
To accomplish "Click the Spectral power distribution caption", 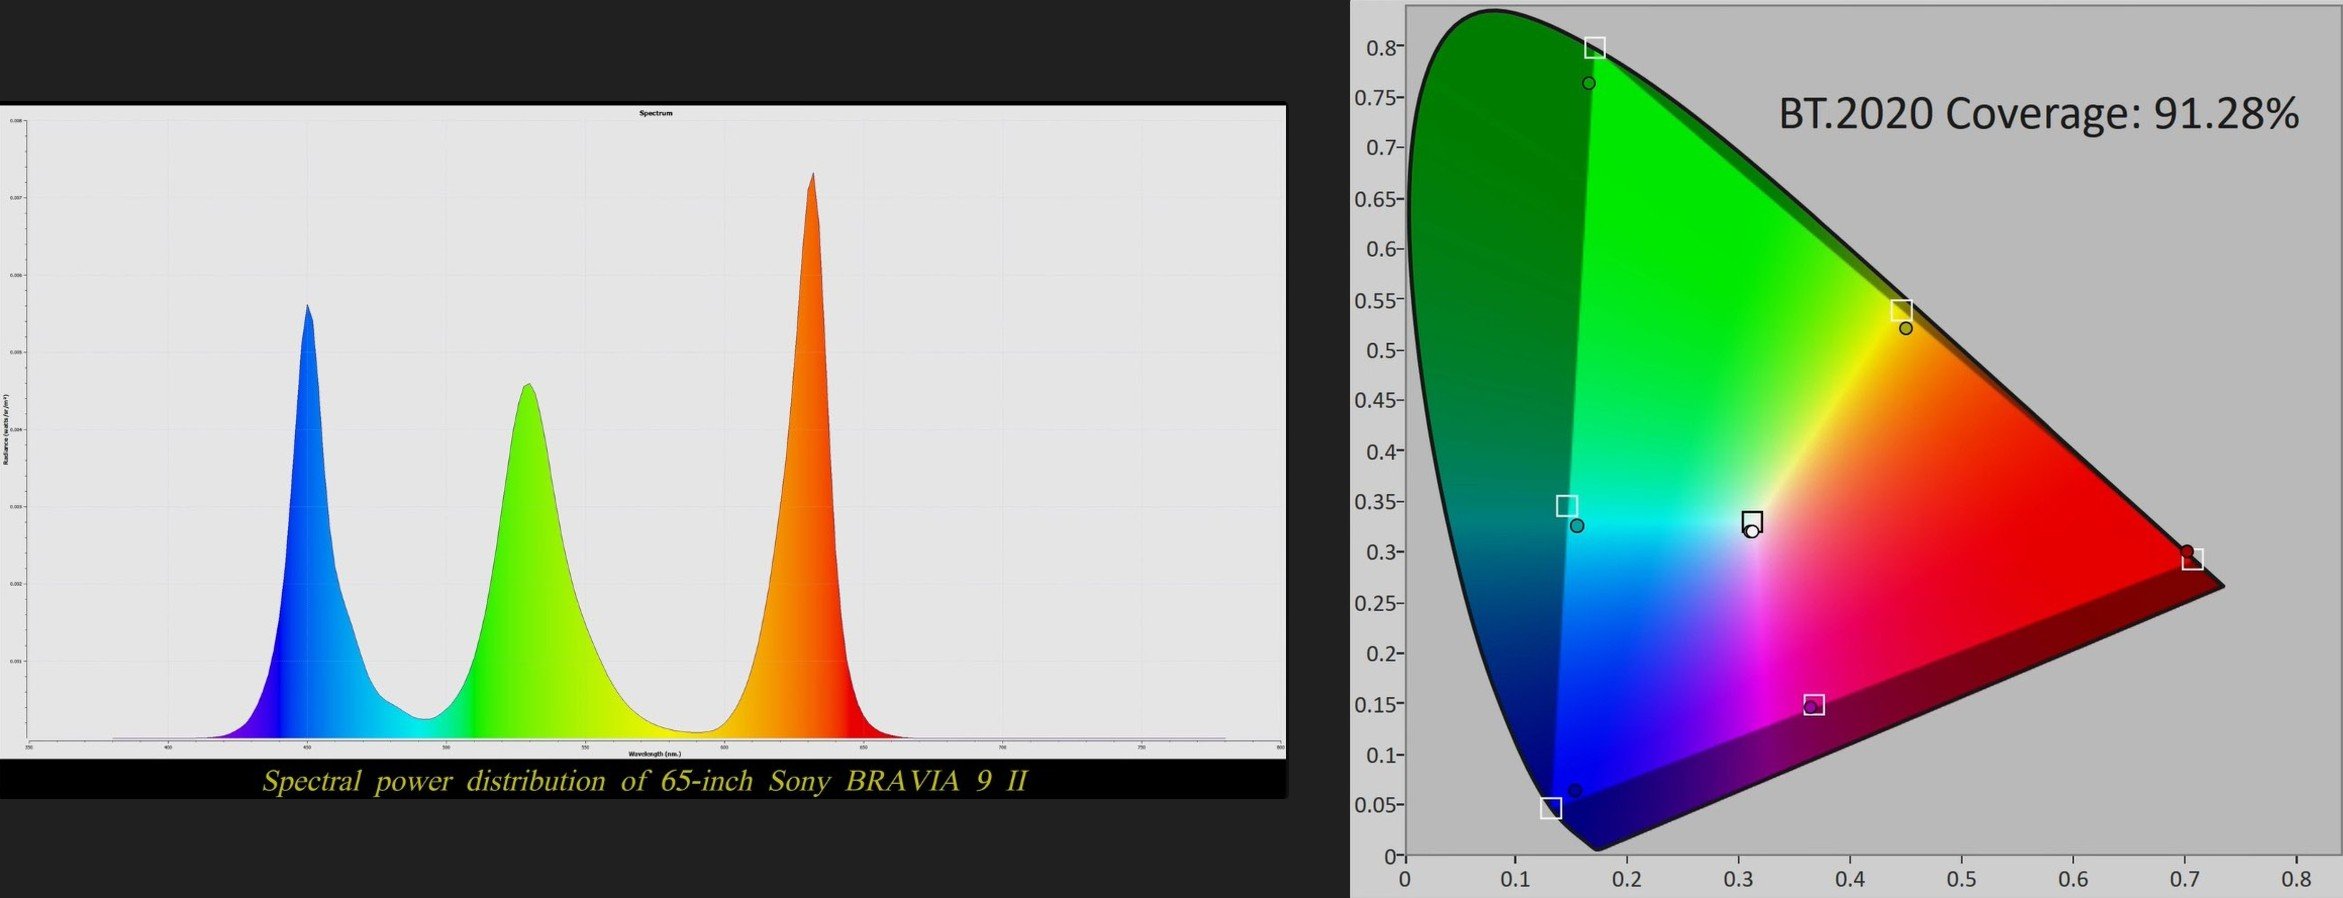I will (645, 780).
